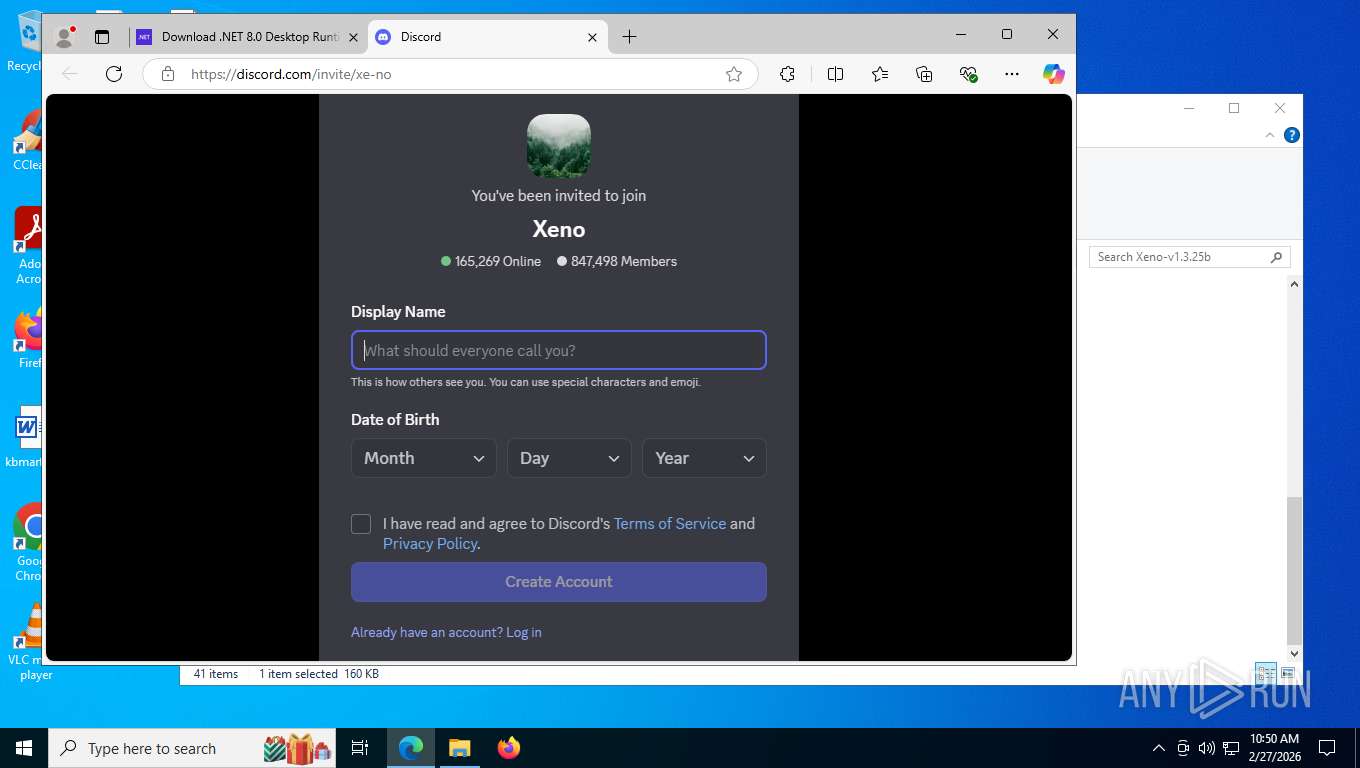Click the Explorer vertical scrollbar thumb
The height and width of the screenshot is (768, 1360).
click(x=1294, y=570)
